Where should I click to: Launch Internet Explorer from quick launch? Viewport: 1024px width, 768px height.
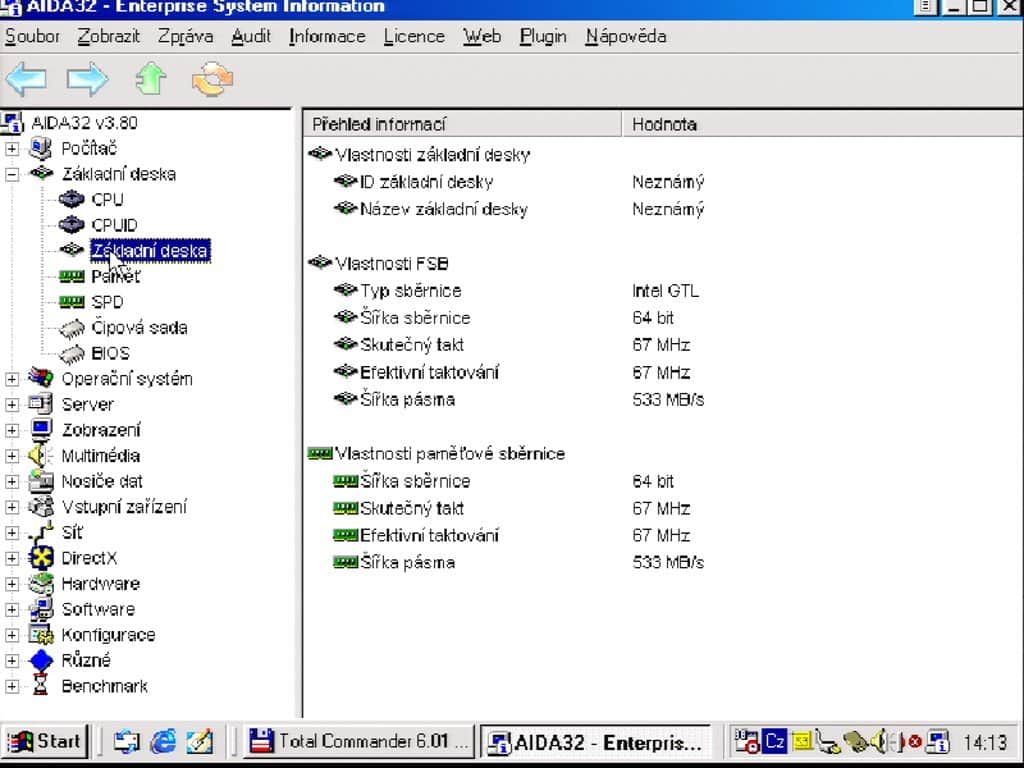coord(163,741)
